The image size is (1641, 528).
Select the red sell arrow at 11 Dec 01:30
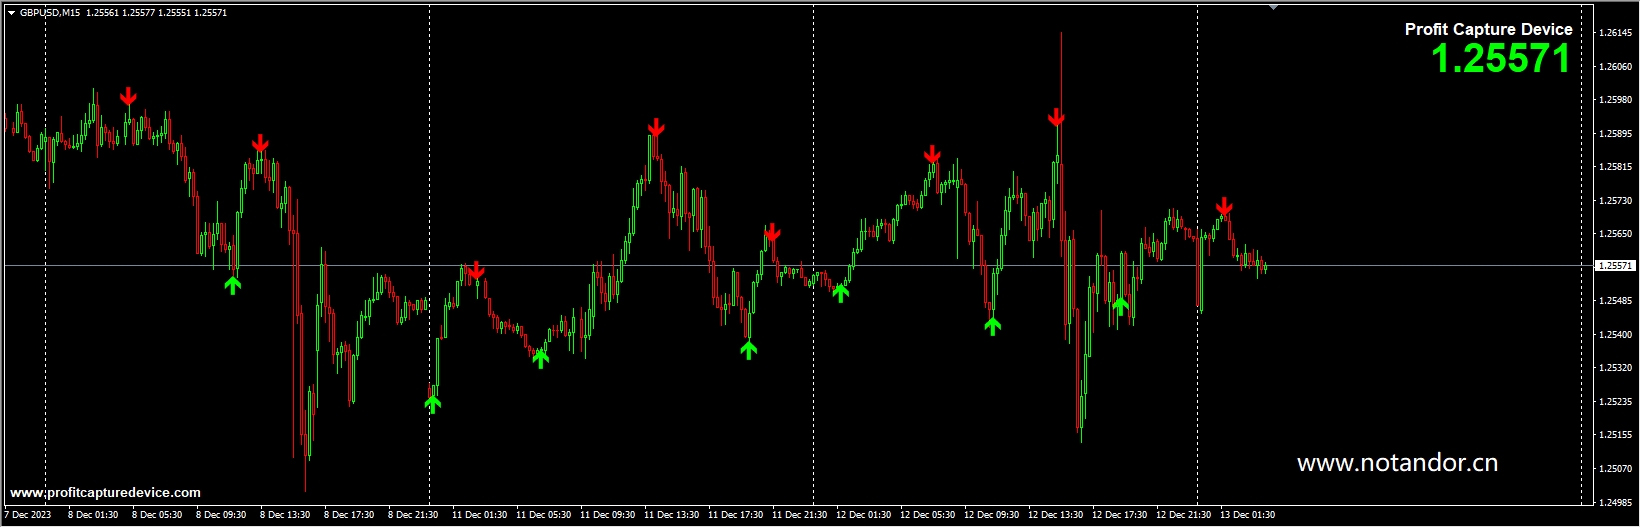tap(476, 270)
